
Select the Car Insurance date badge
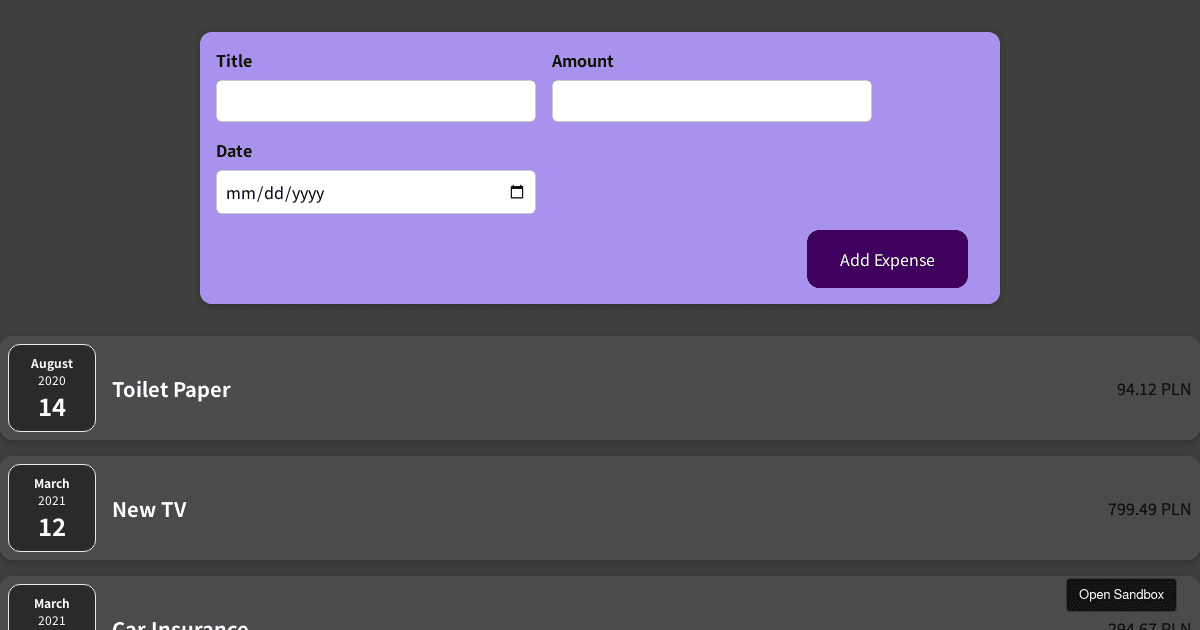pos(52,612)
